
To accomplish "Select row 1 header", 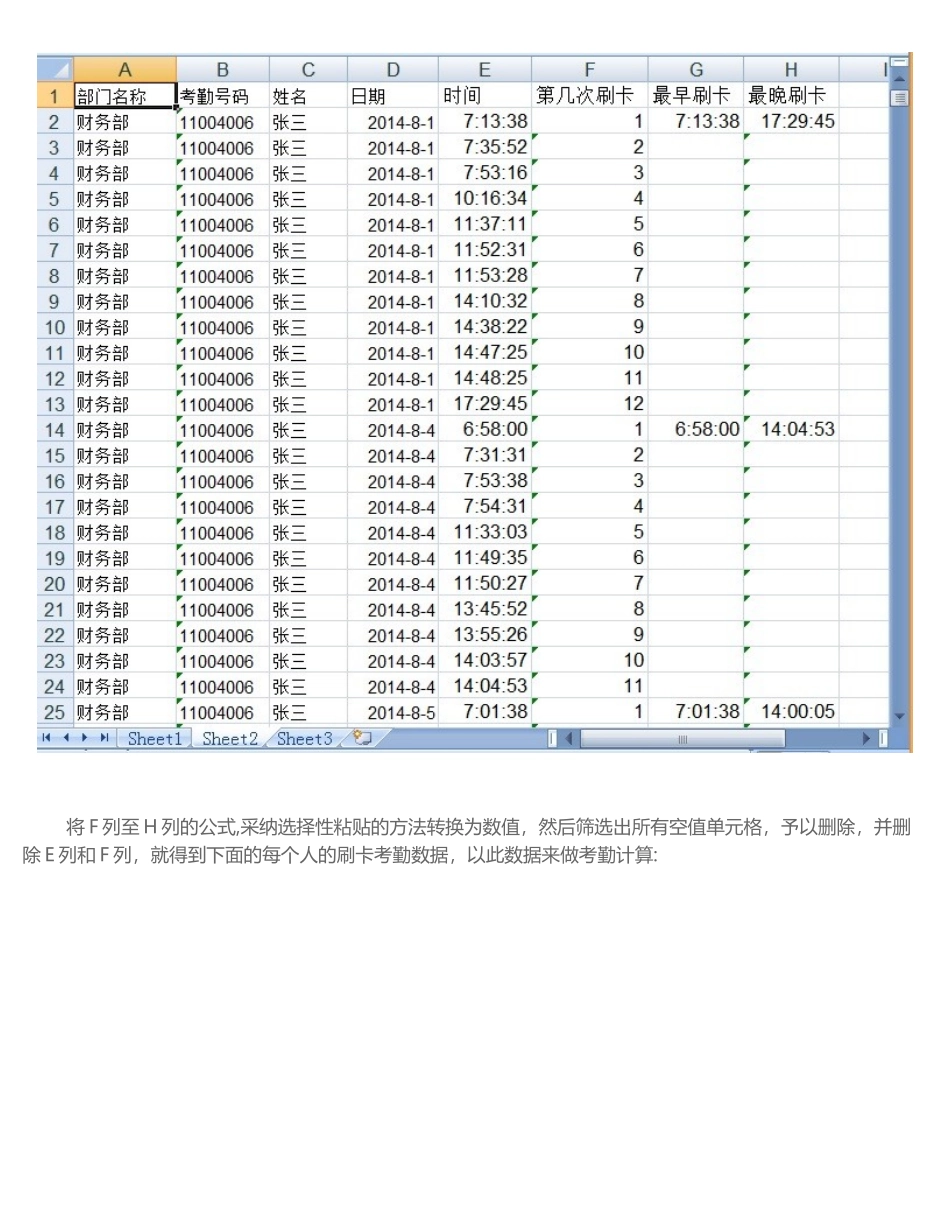I will (x=56, y=96).
